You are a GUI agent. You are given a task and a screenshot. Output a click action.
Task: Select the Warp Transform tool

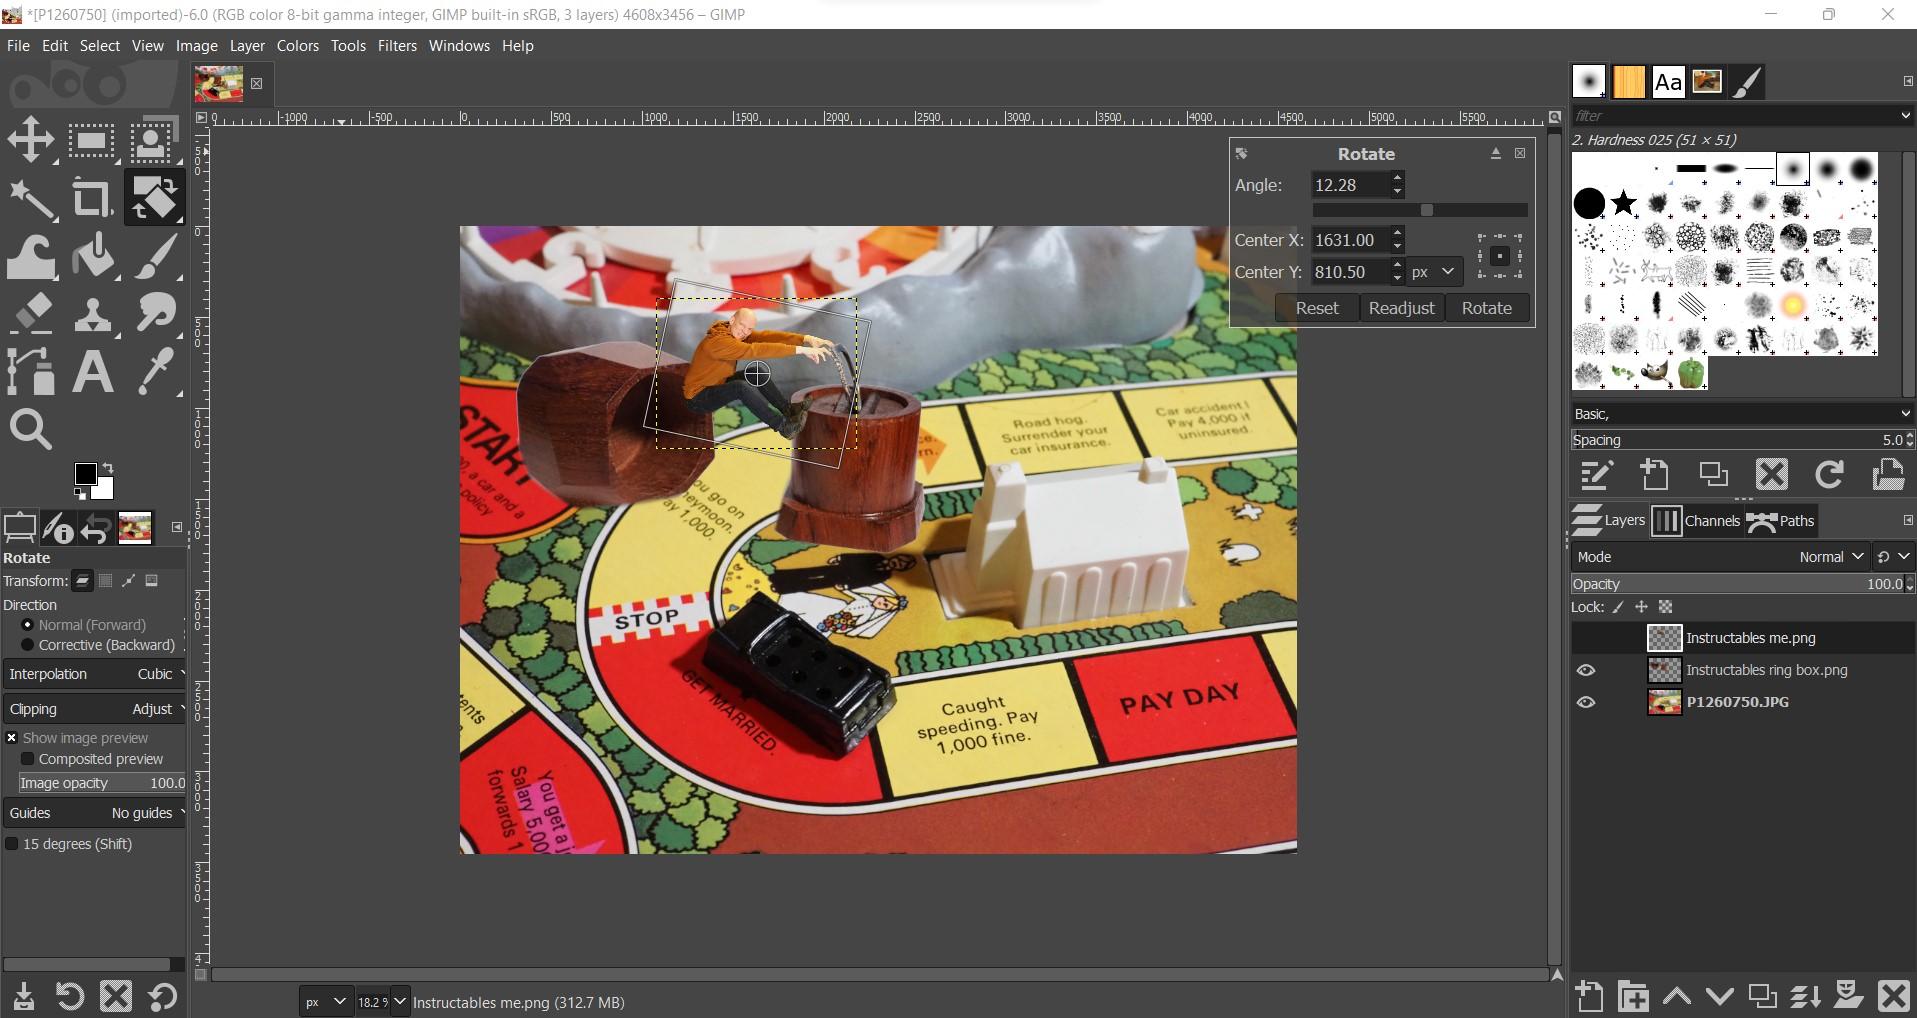[x=31, y=256]
